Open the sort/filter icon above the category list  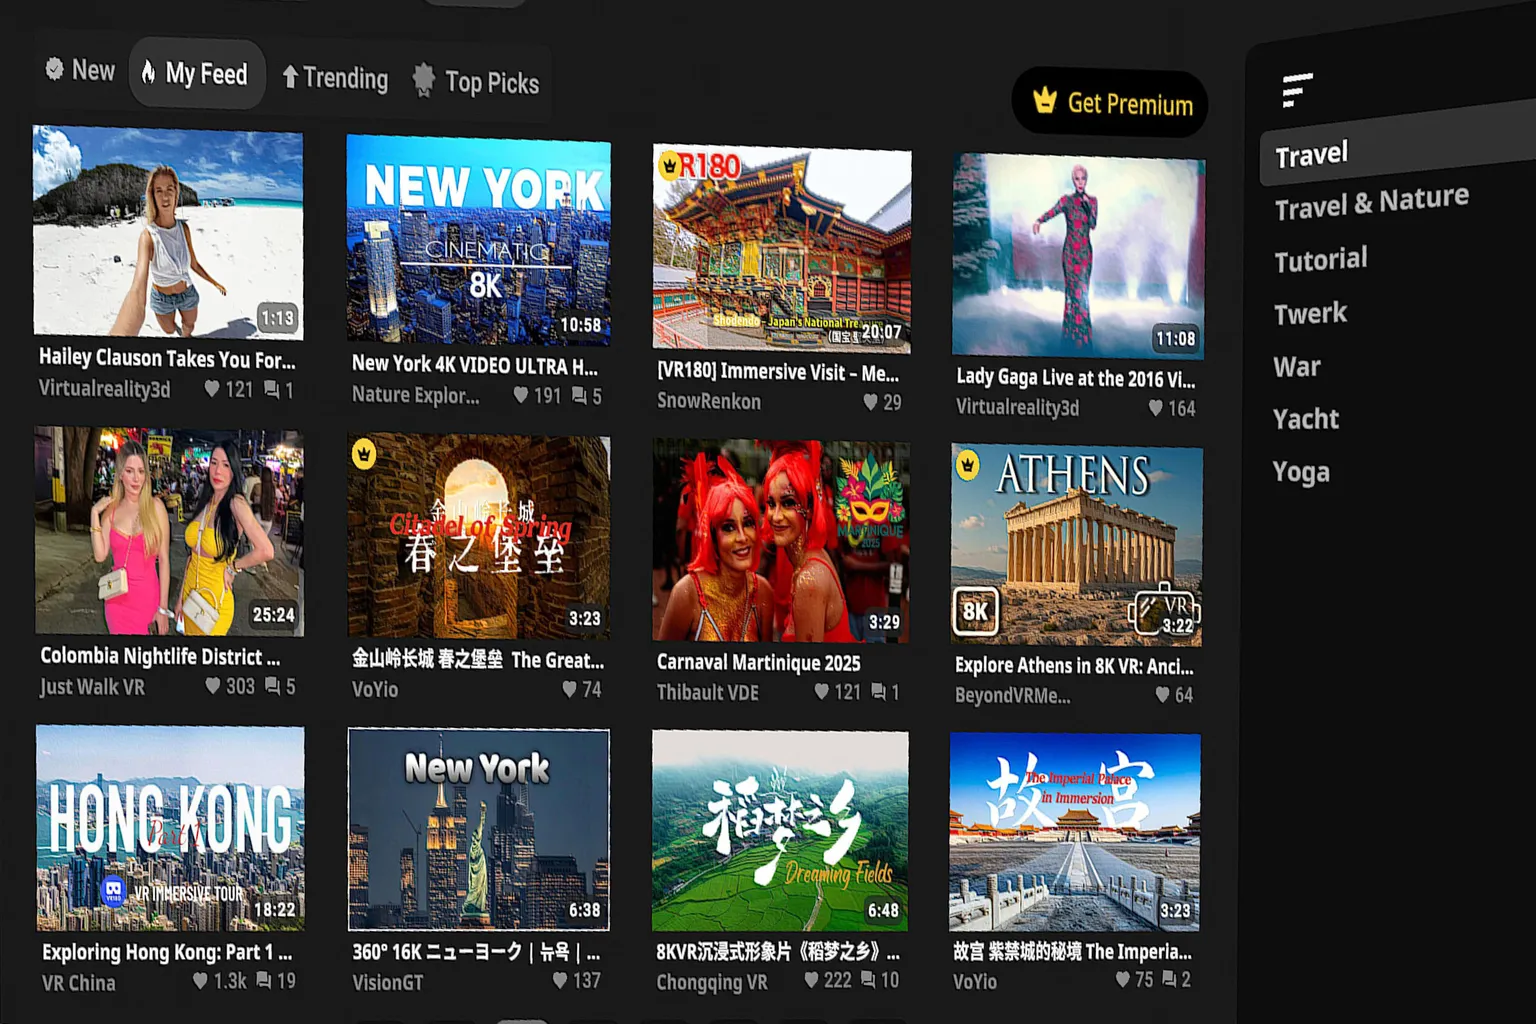coord(1295,89)
